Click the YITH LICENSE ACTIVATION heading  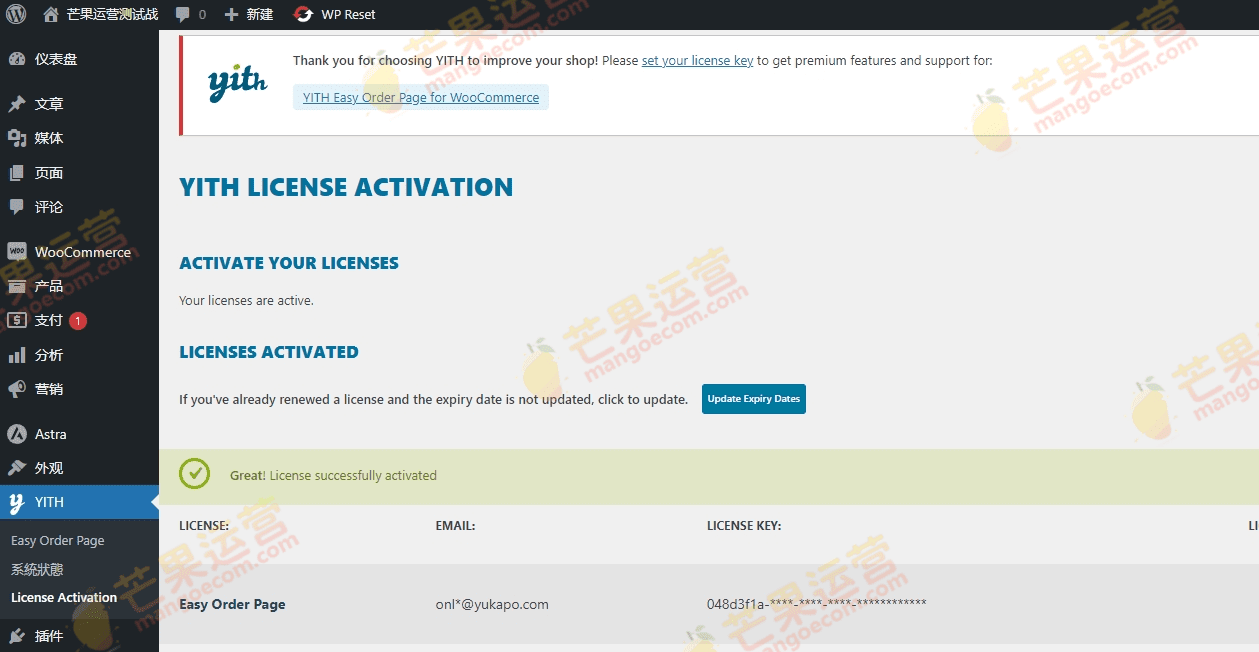click(x=346, y=187)
